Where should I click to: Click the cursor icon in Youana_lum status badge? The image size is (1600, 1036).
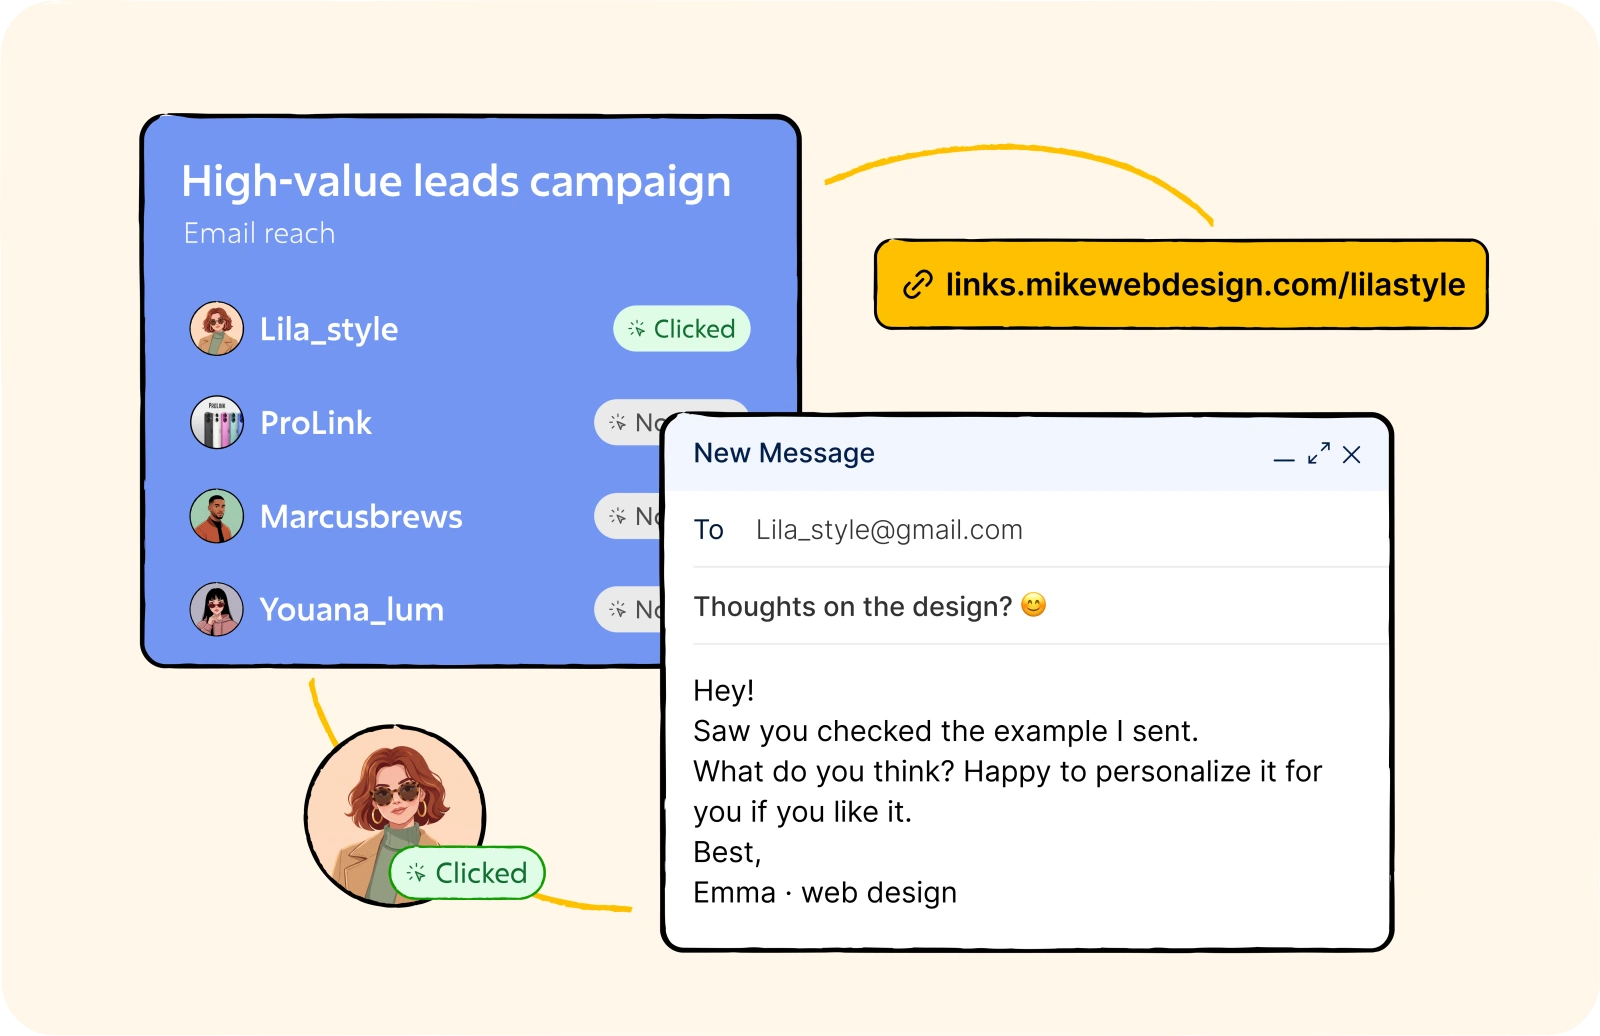[618, 609]
